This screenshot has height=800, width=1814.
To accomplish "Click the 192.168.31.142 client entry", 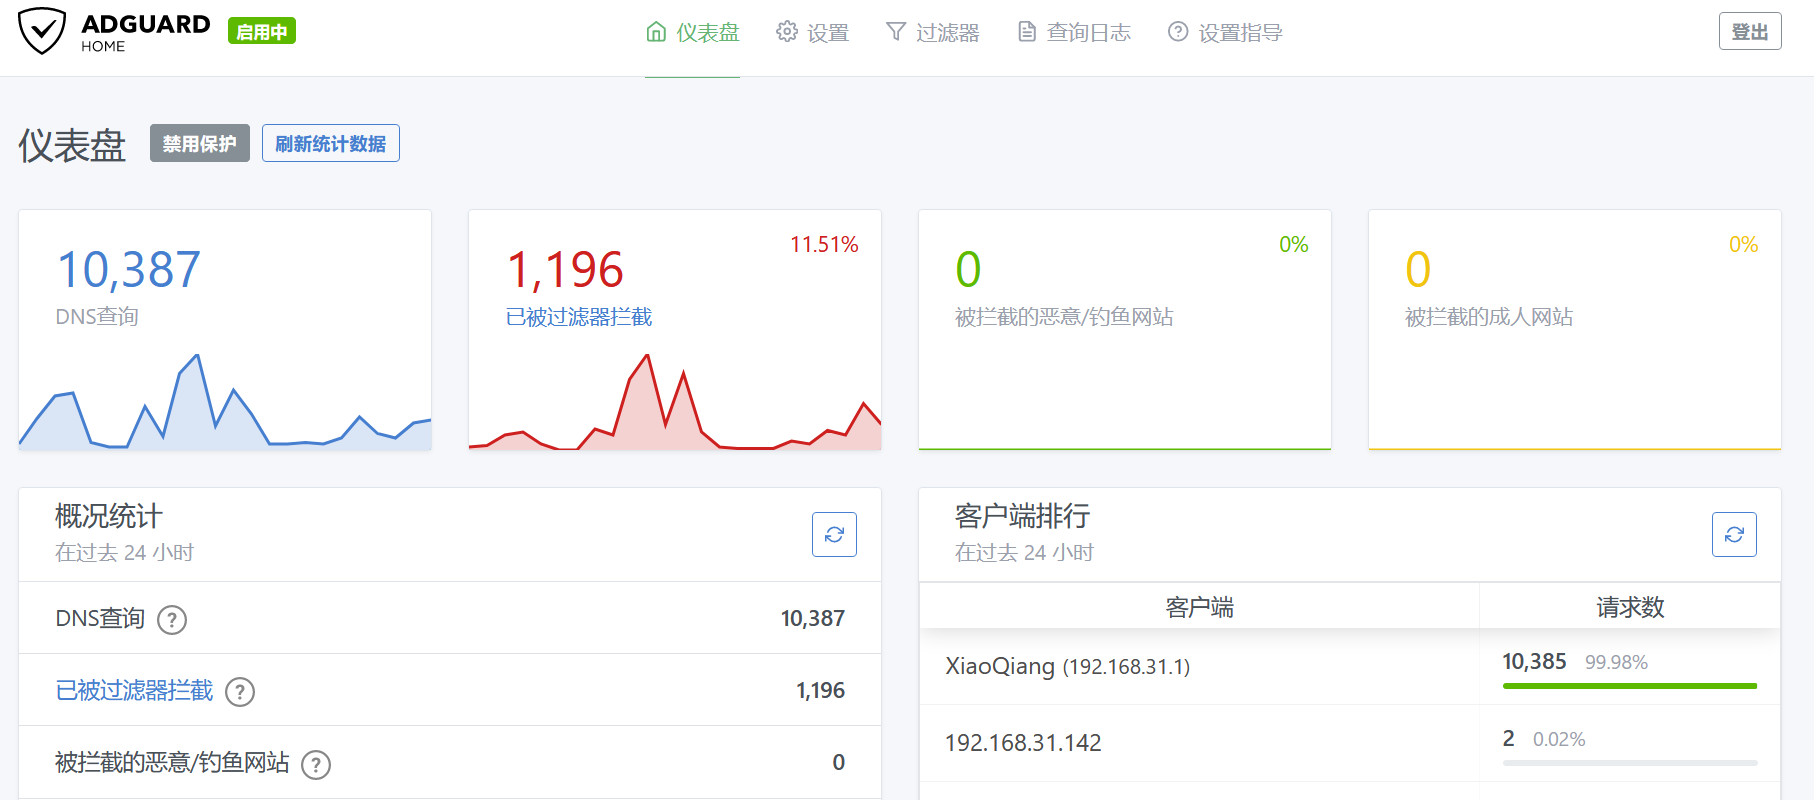I will tap(1023, 743).
